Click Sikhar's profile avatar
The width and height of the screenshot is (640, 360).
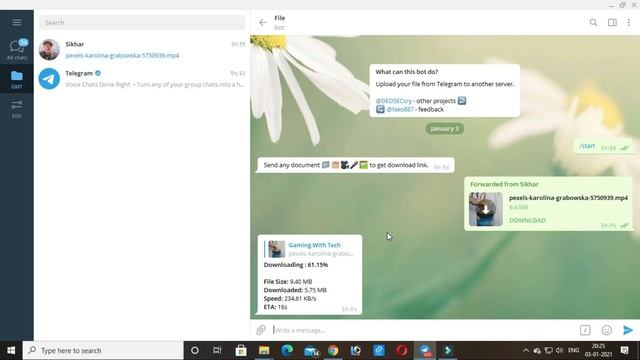pyautogui.click(x=49, y=49)
